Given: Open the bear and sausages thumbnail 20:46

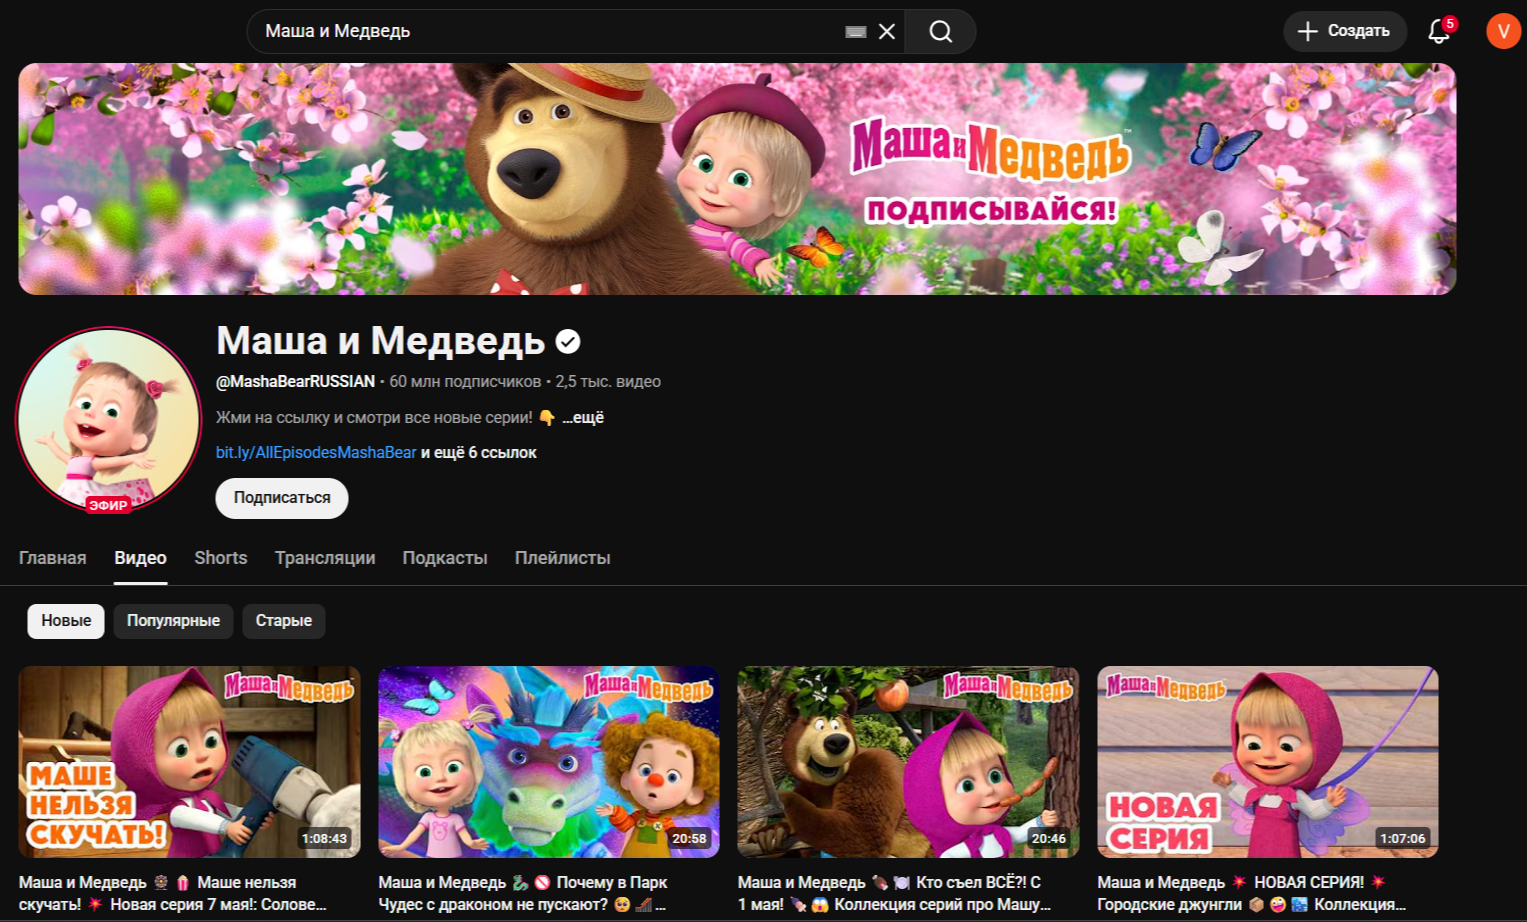Looking at the screenshot, I should (x=908, y=762).
